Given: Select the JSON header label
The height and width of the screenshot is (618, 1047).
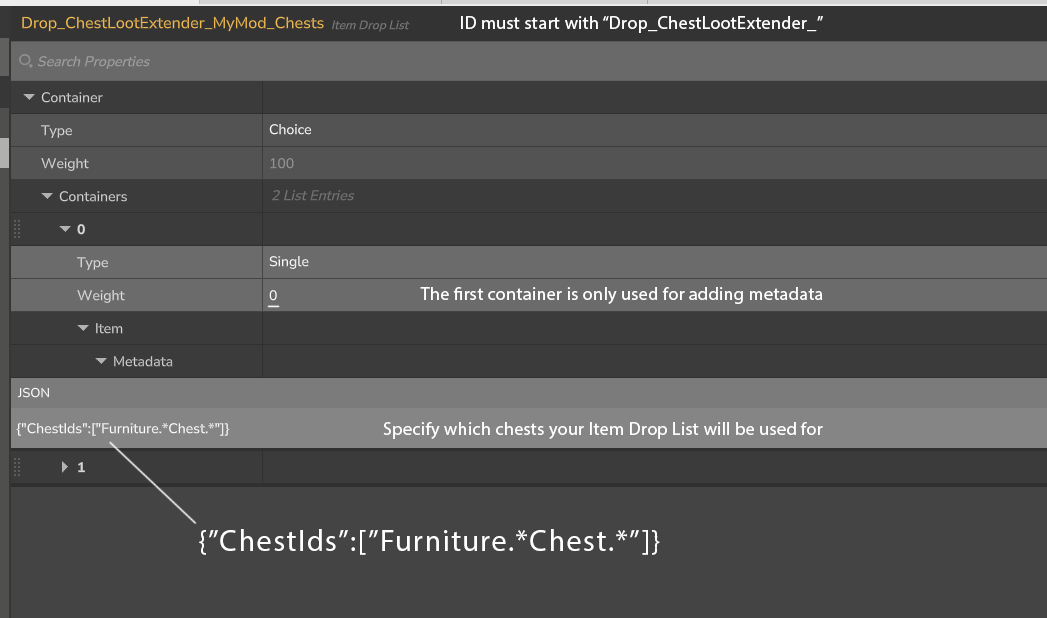Looking at the screenshot, I should coord(33,393).
